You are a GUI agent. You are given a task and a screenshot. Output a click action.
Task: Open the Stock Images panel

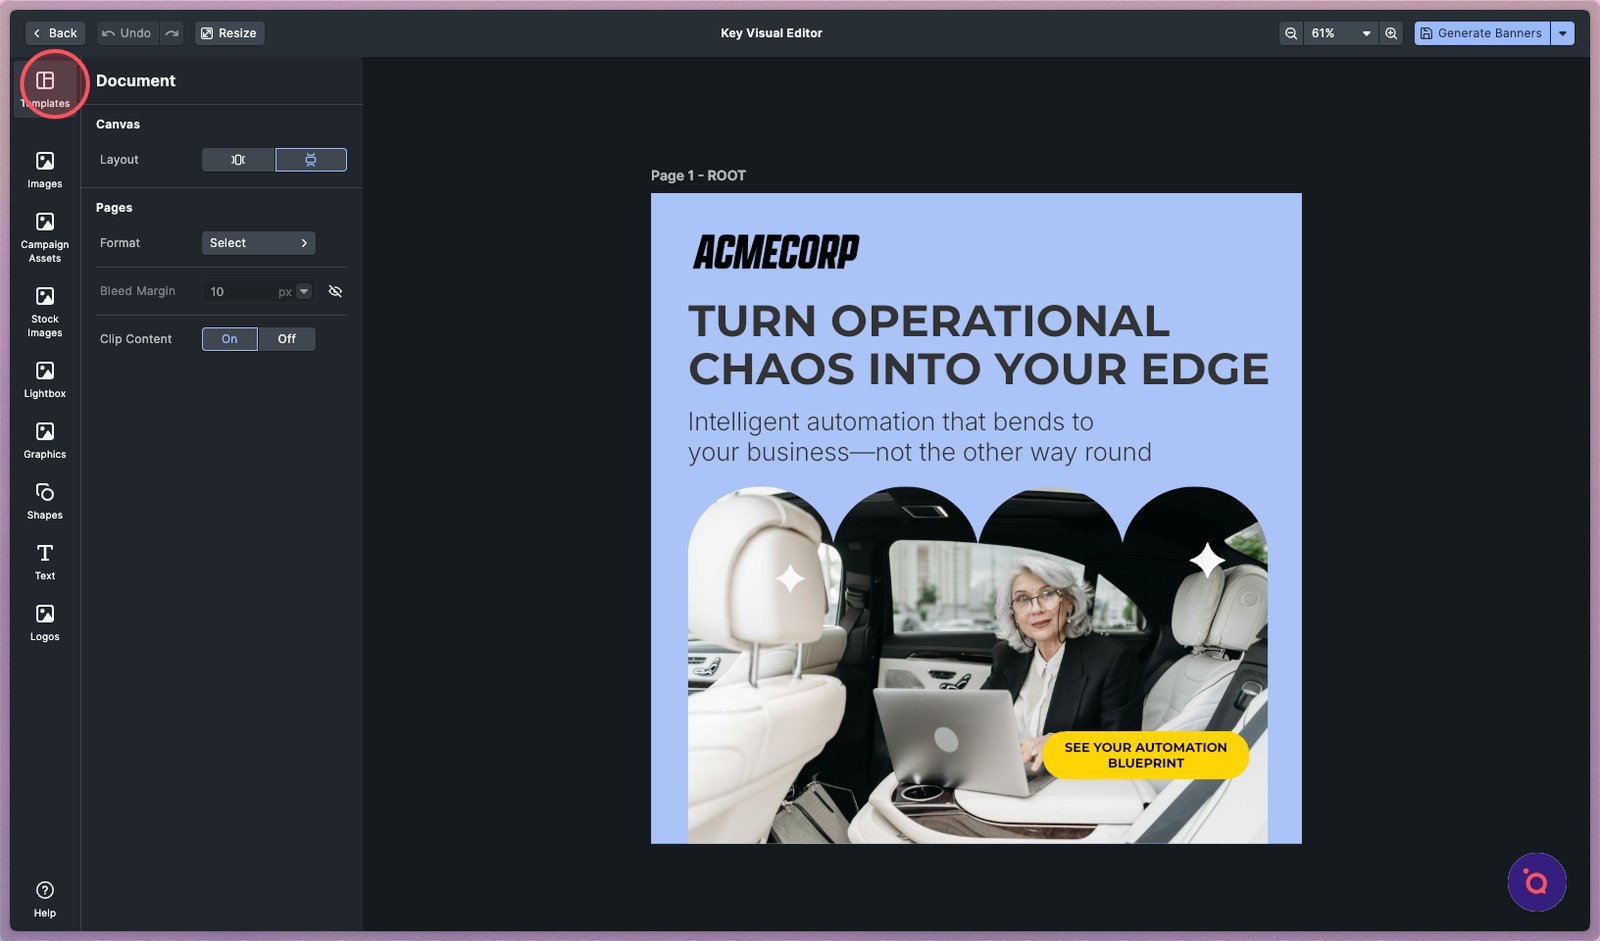pyautogui.click(x=45, y=311)
